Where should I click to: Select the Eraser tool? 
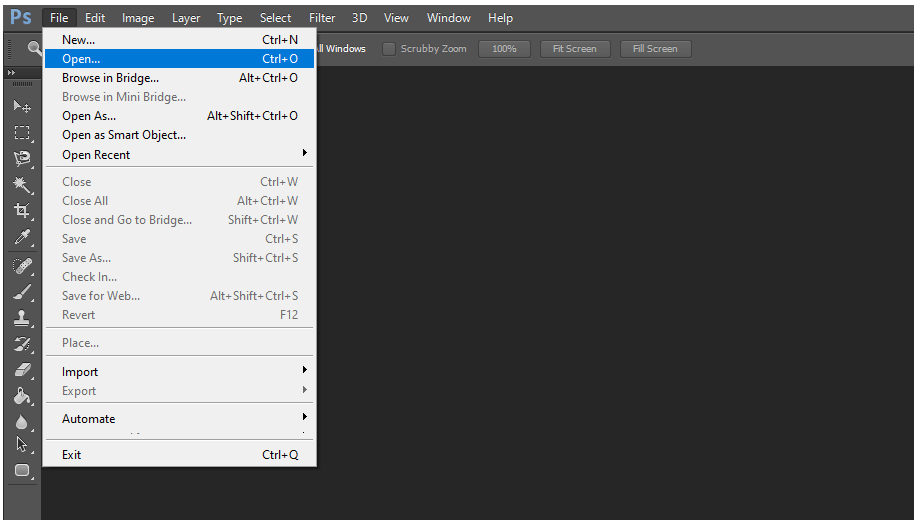point(22,369)
